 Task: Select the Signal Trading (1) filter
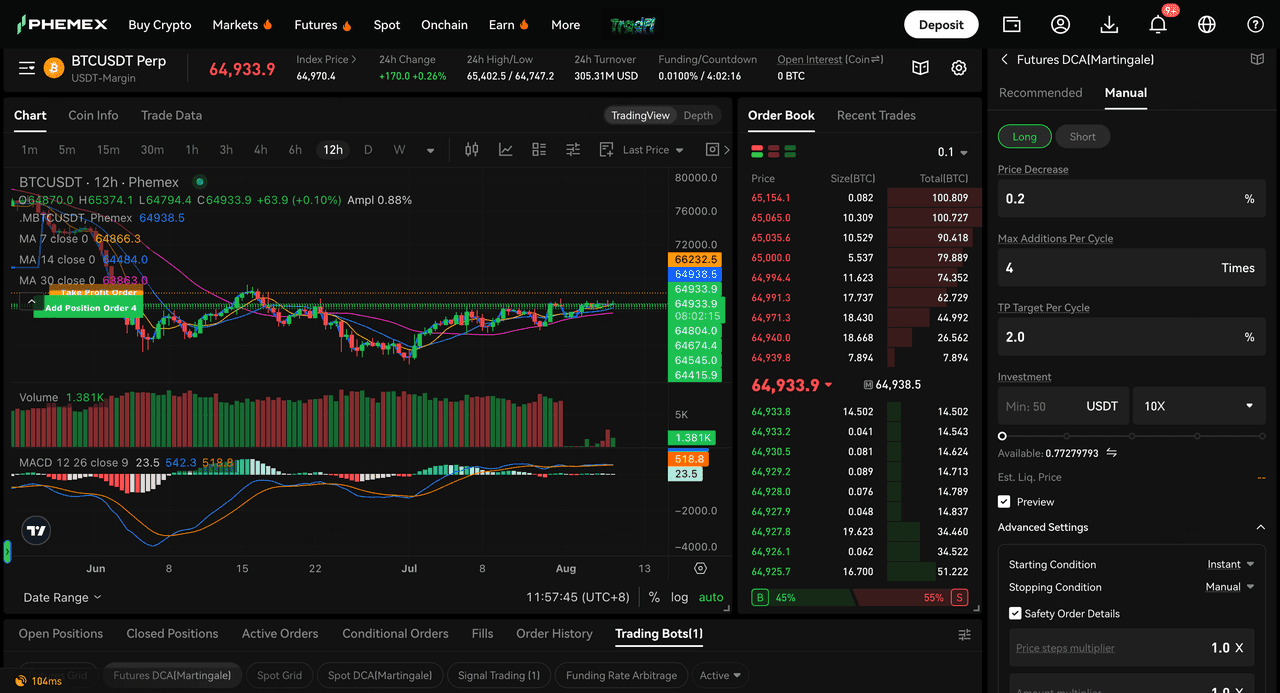pos(498,675)
